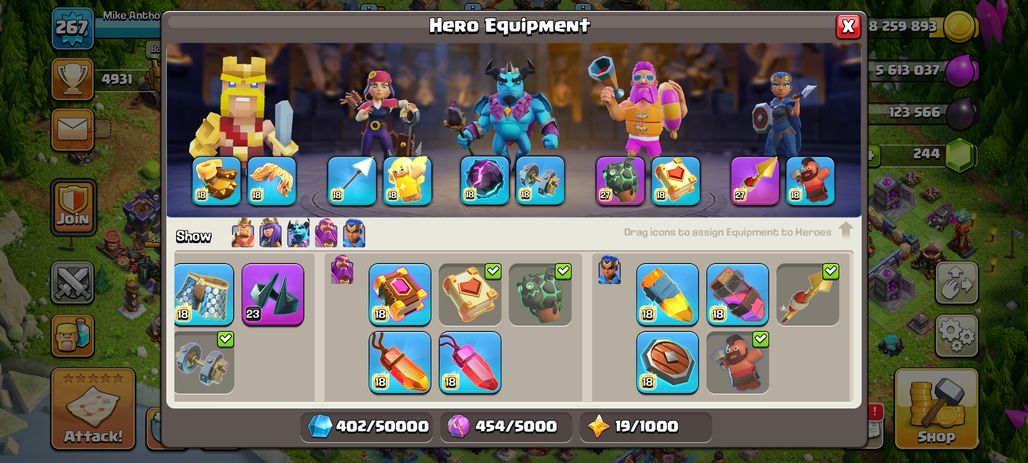This screenshot has width=1028, height=463.
Task: Click the Giant Gauntlet equipped slot
Action: pos(216,180)
